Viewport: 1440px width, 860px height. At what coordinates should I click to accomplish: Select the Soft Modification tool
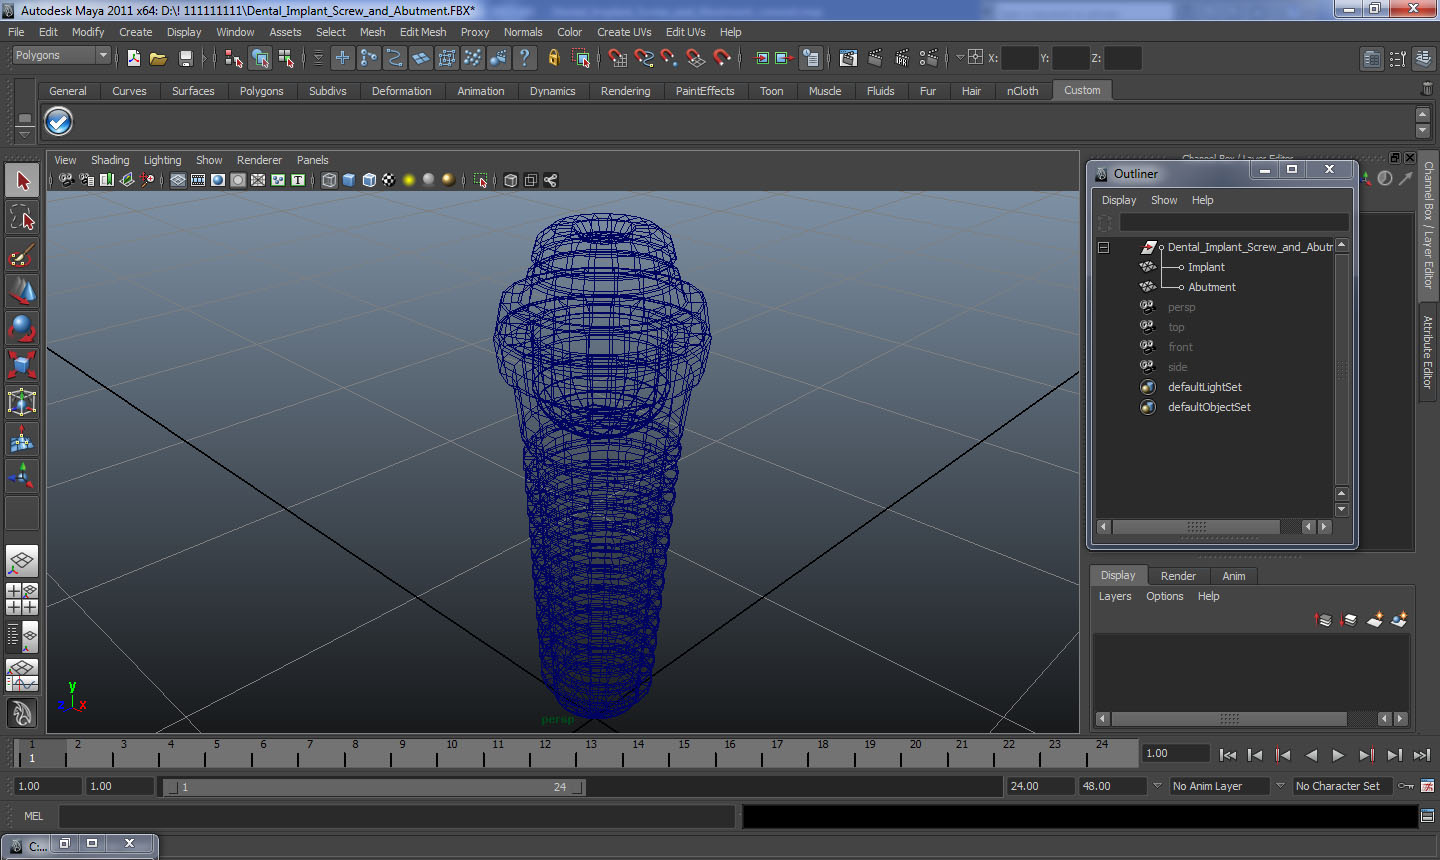point(22,439)
